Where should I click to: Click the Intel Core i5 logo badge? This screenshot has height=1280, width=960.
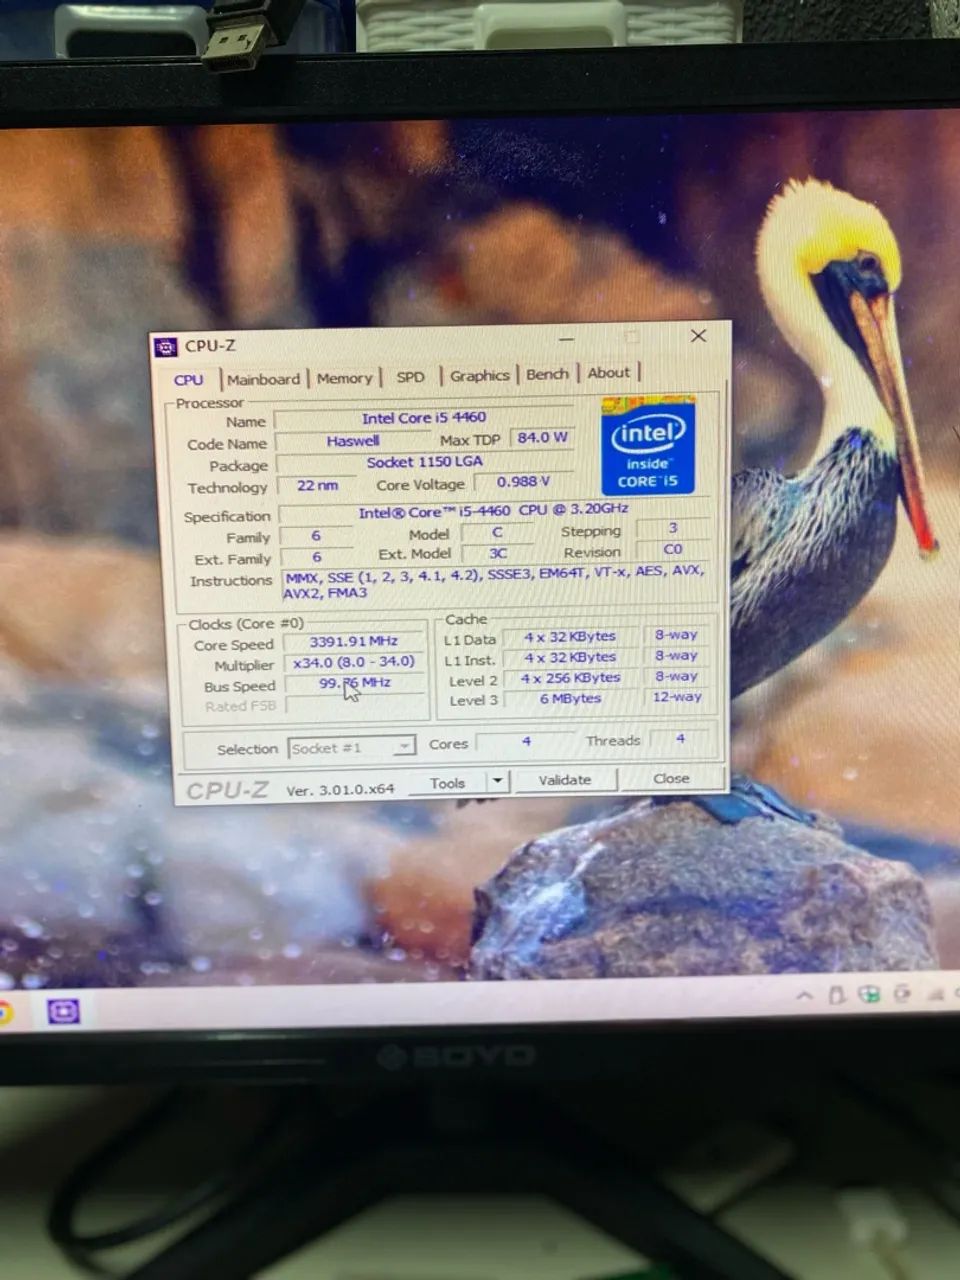[x=648, y=445]
